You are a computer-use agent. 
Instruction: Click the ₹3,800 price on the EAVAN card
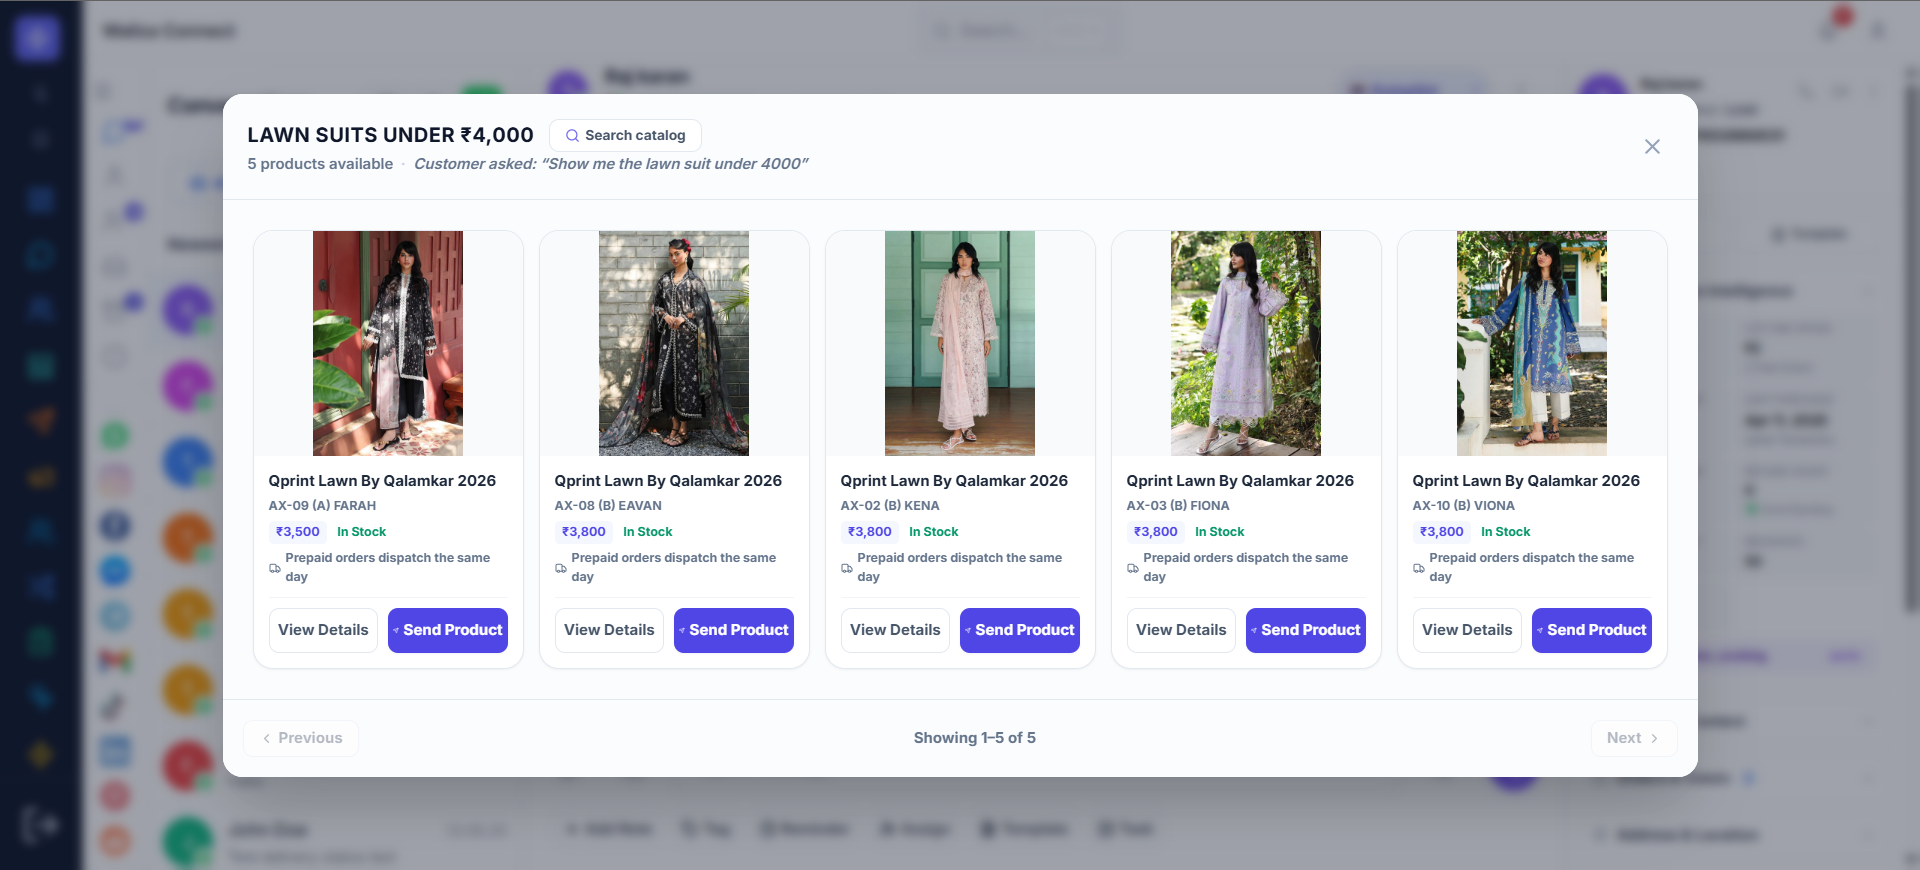click(x=584, y=532)
